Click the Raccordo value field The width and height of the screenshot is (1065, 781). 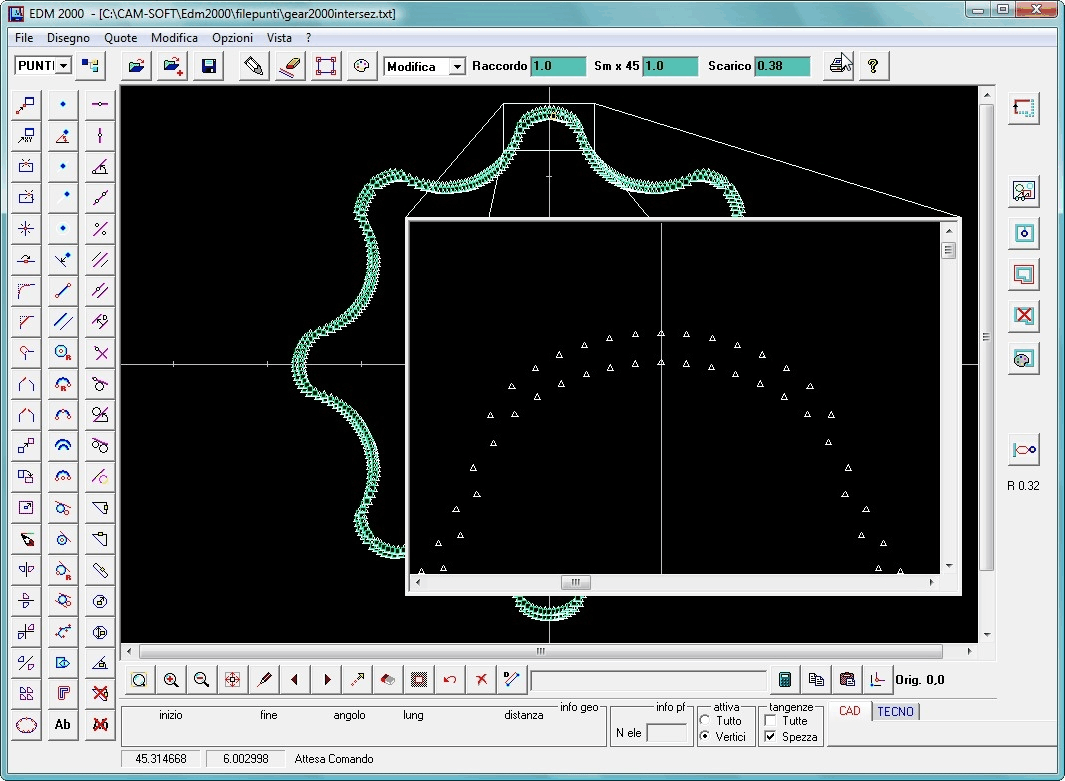(558, 66)
